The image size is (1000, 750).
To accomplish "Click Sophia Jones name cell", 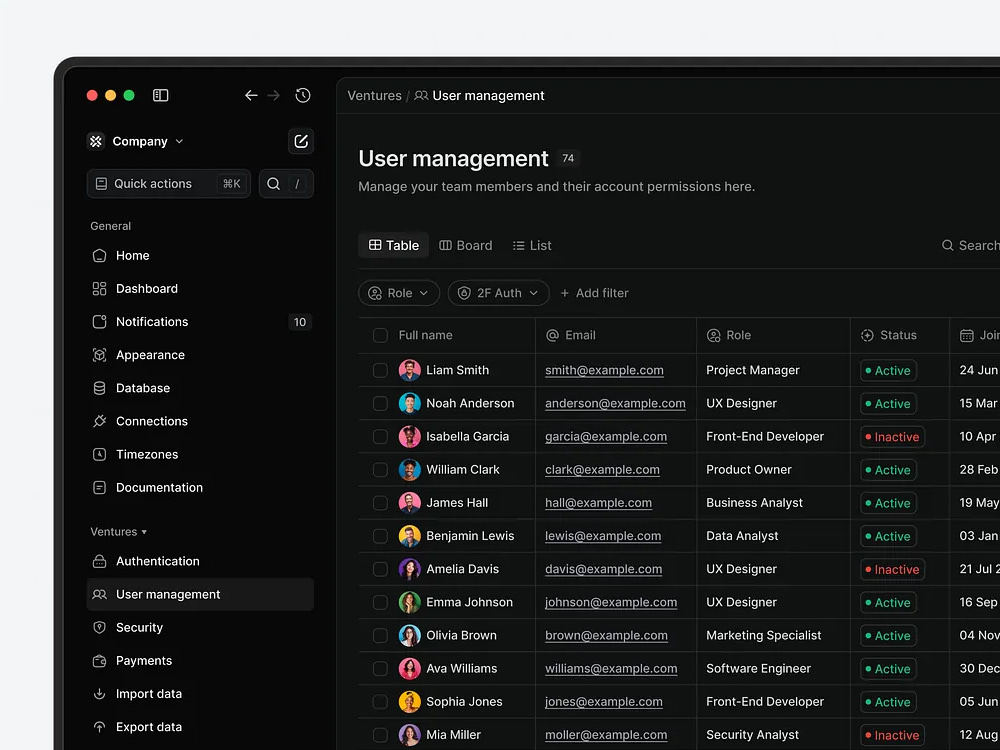I will pyautogui.click(x=464, y=702).
